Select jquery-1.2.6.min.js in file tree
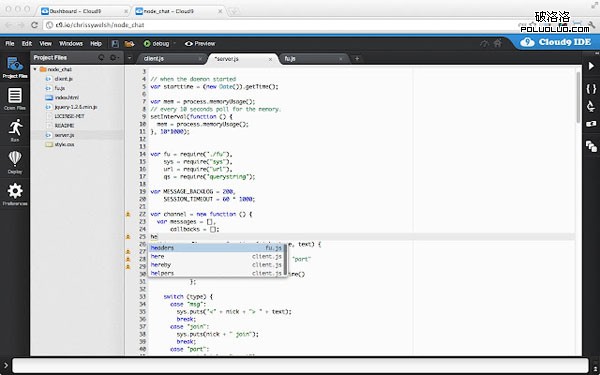Image resolution: width=600 pixels, height=375 pixels. pyautogui.click(x=77, y=107)
